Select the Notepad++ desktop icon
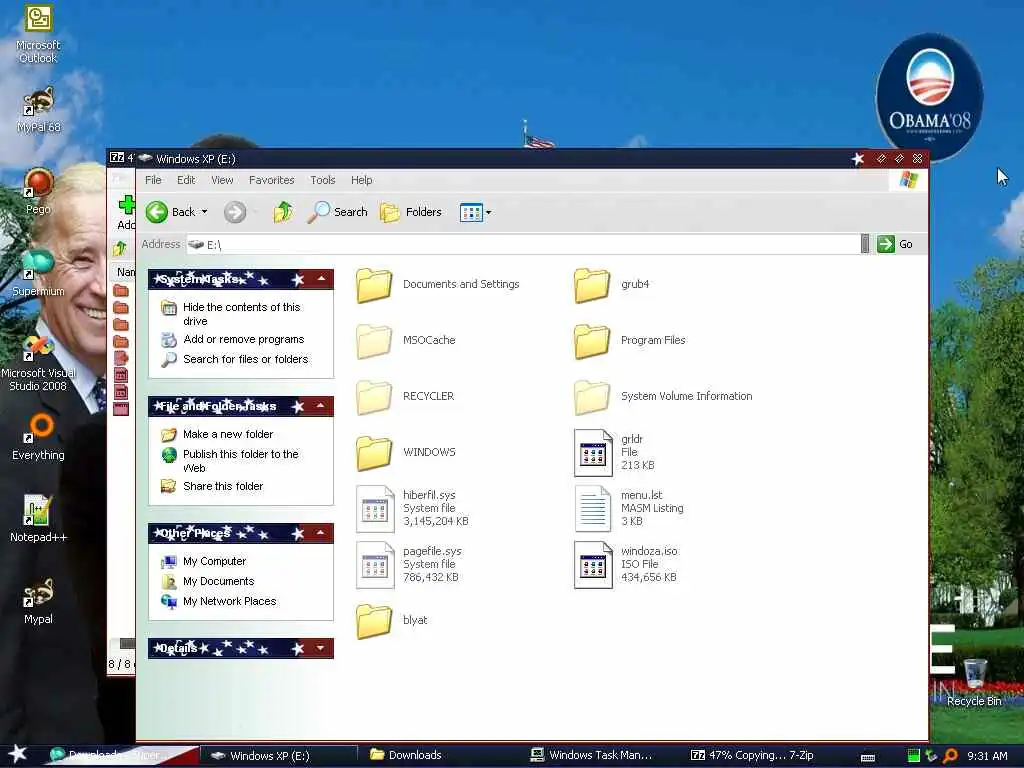The height and width of the screenshot is (768, 1024). pyautogui.click(x=38, y=519)
